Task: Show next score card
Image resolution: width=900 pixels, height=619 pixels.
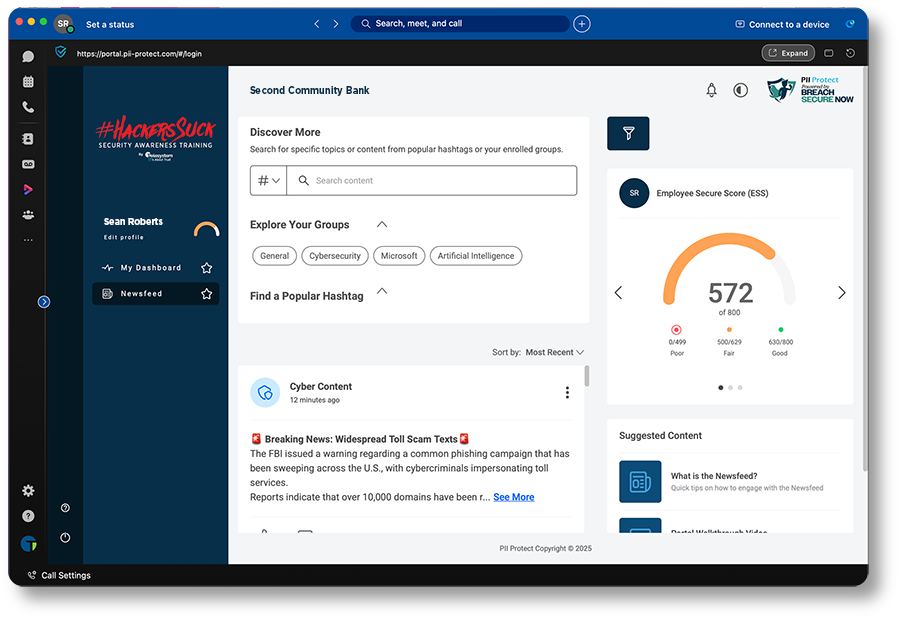Action: [x=841, y=293]
